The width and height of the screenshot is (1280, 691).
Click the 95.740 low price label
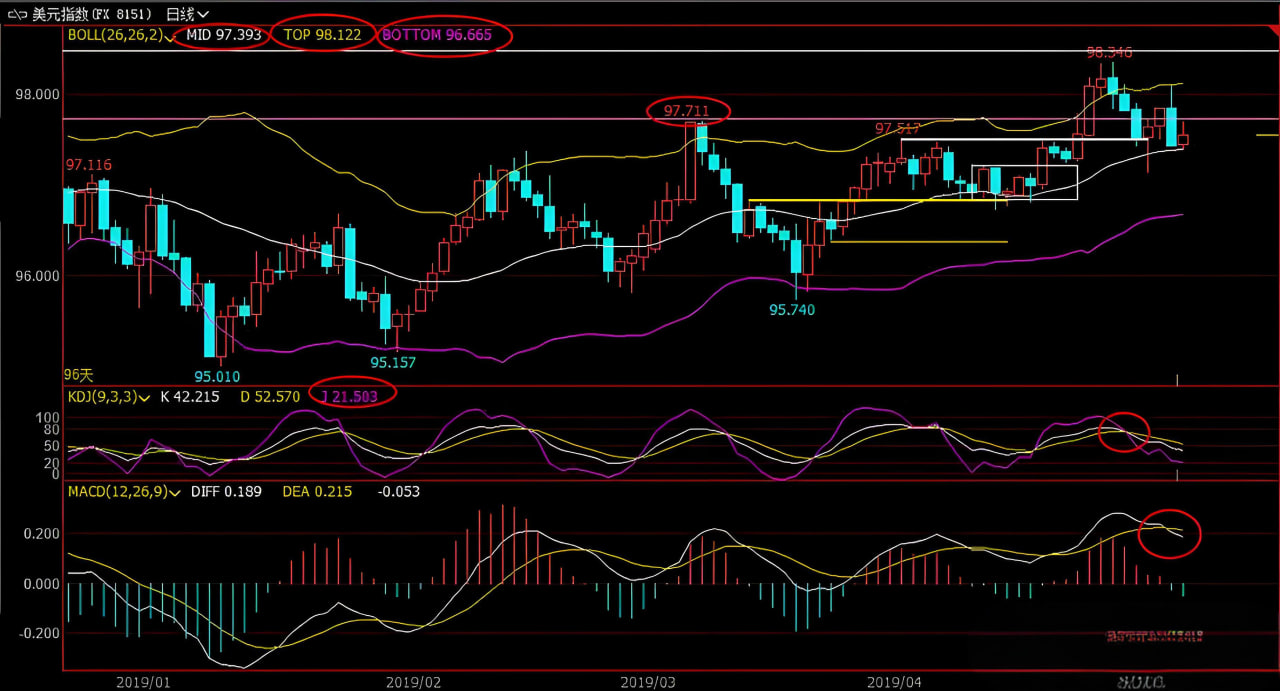coord(791,310)
